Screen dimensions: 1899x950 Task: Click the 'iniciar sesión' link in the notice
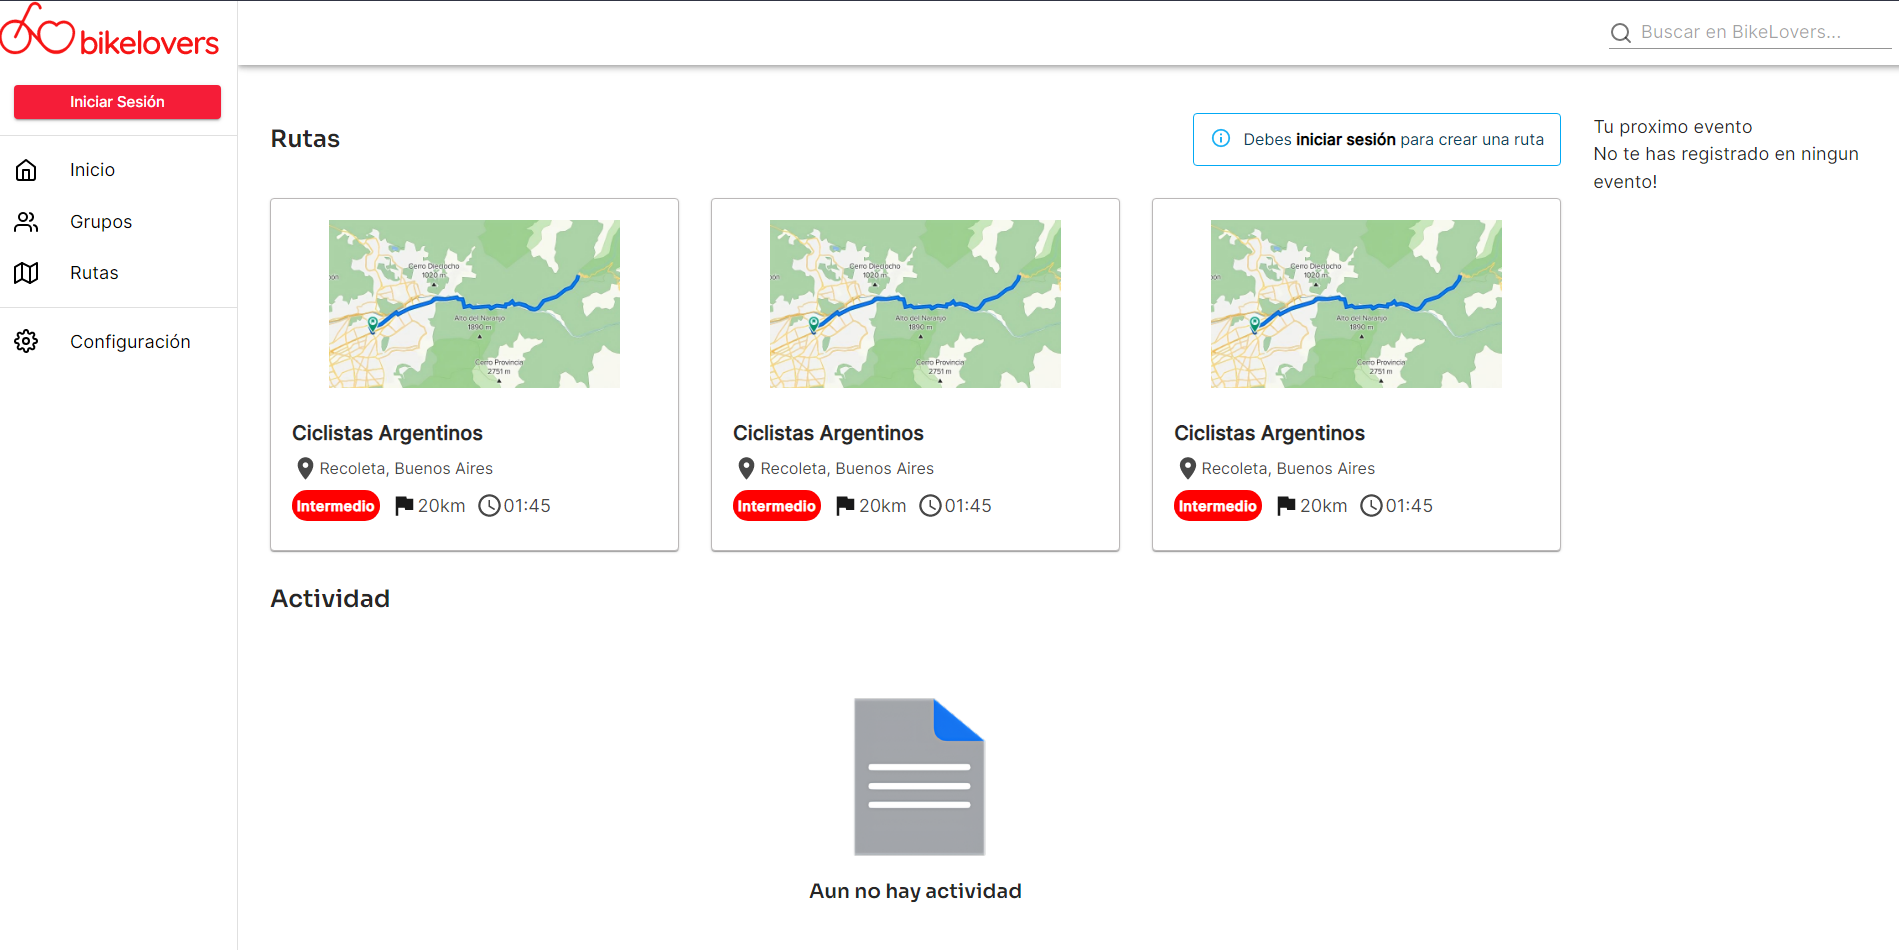pos(1345,139)
